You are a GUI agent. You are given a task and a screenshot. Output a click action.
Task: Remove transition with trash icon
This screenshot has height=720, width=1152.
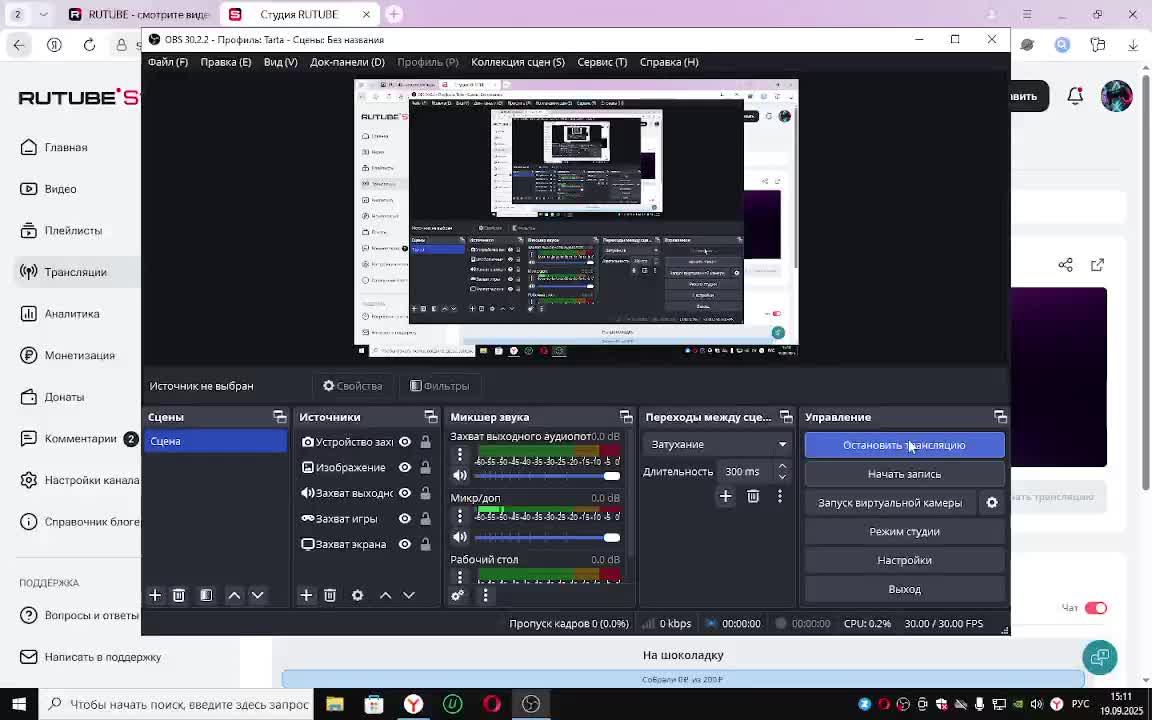(x=753, y=497)
